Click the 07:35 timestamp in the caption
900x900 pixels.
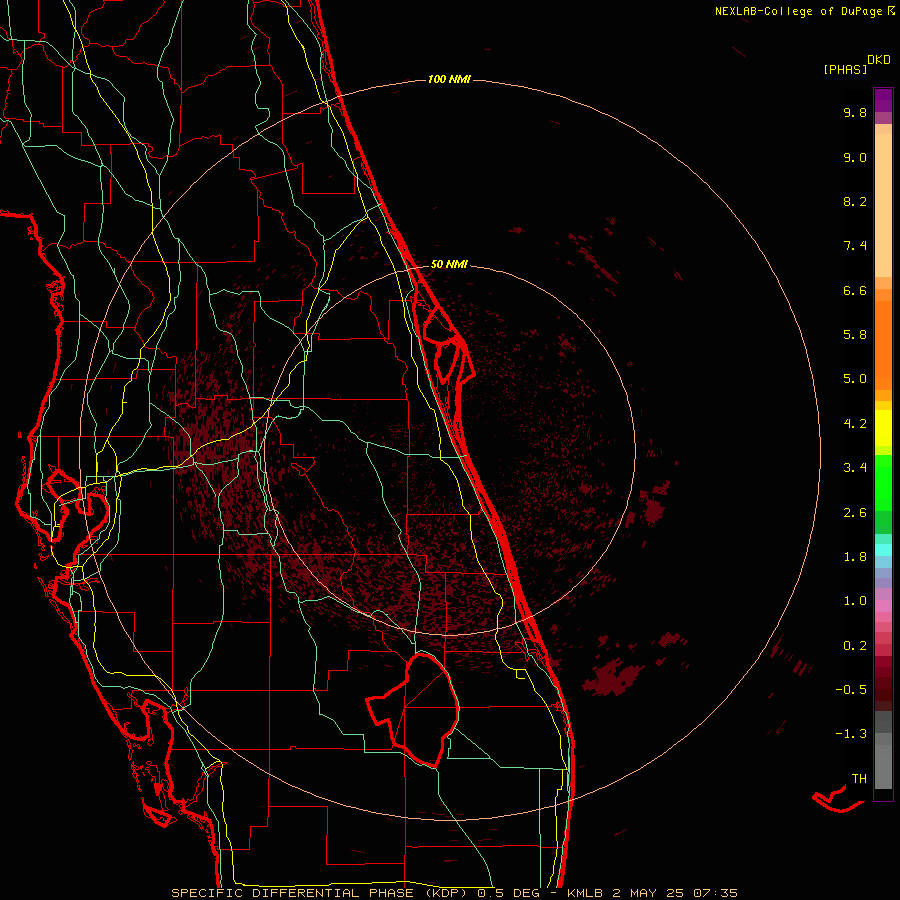click(x=715, y=893)
